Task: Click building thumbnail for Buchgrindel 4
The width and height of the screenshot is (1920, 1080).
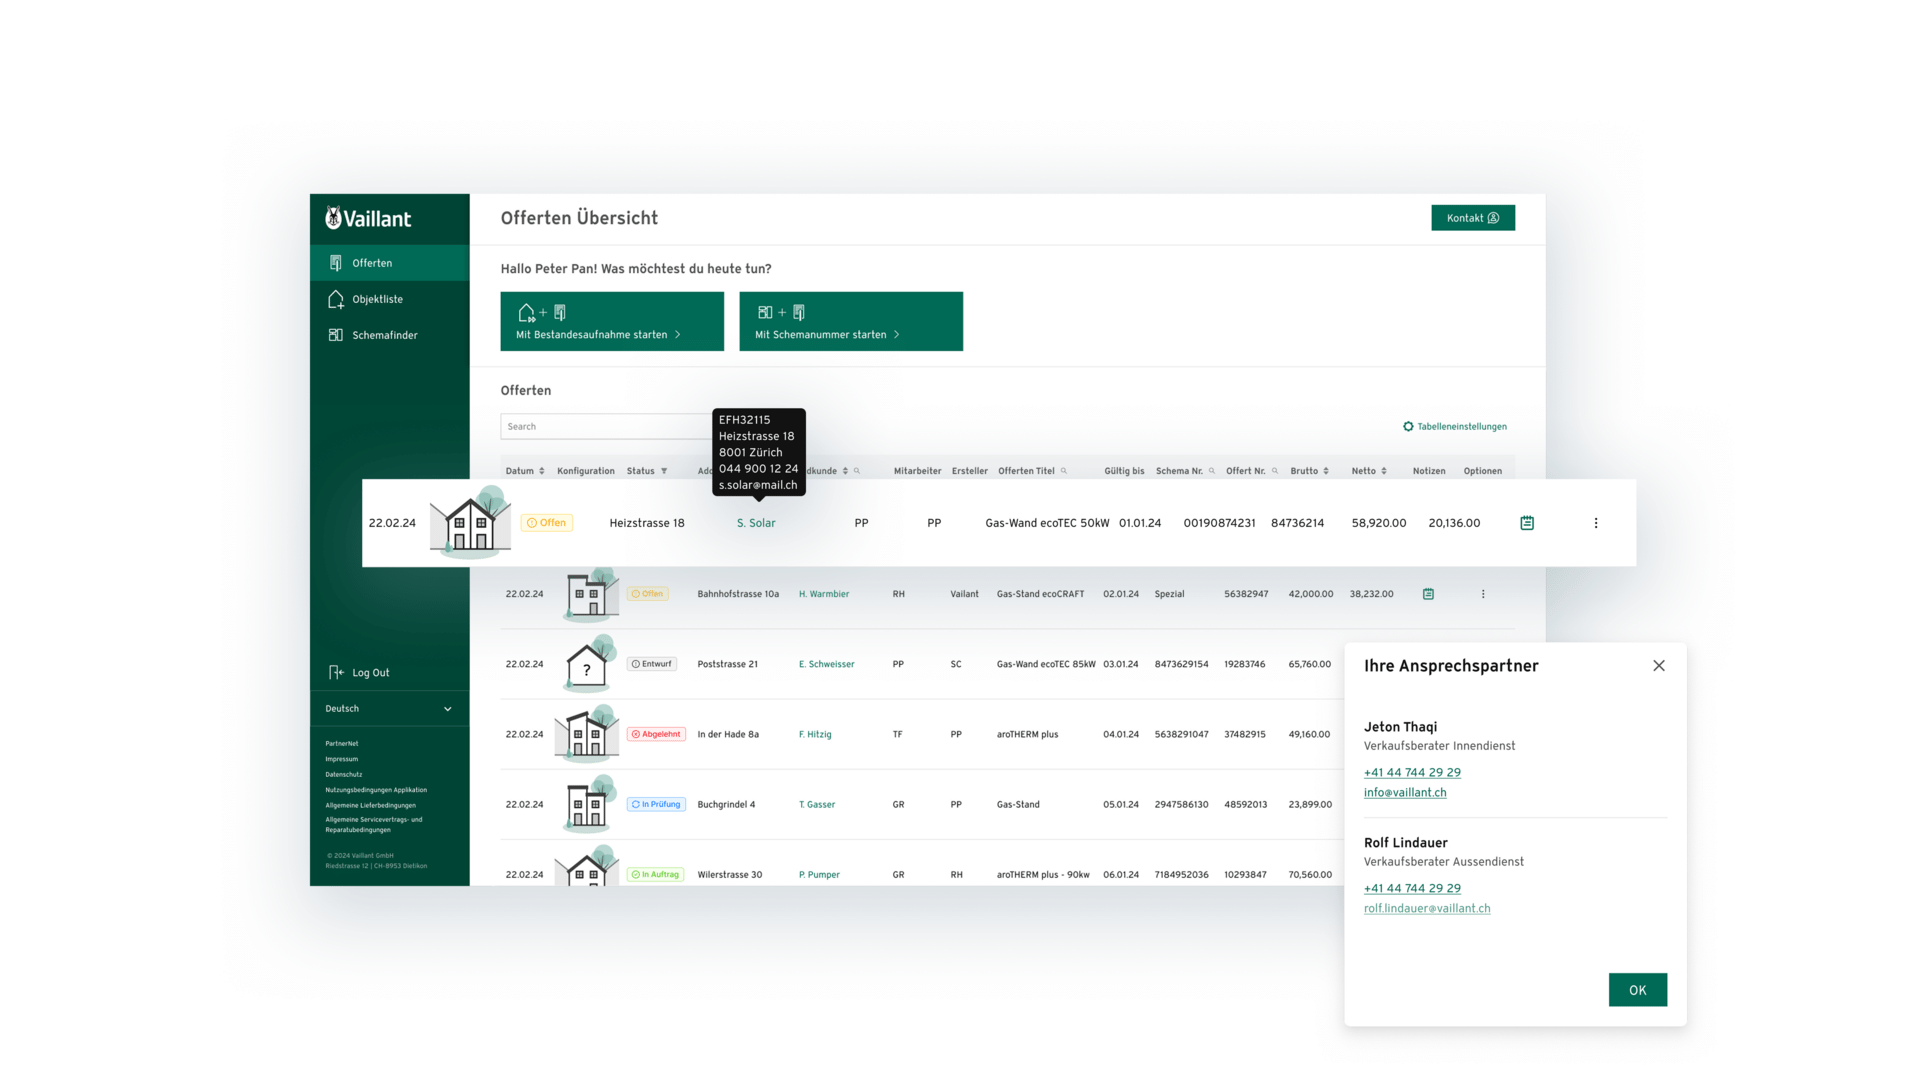Action: 587,804
